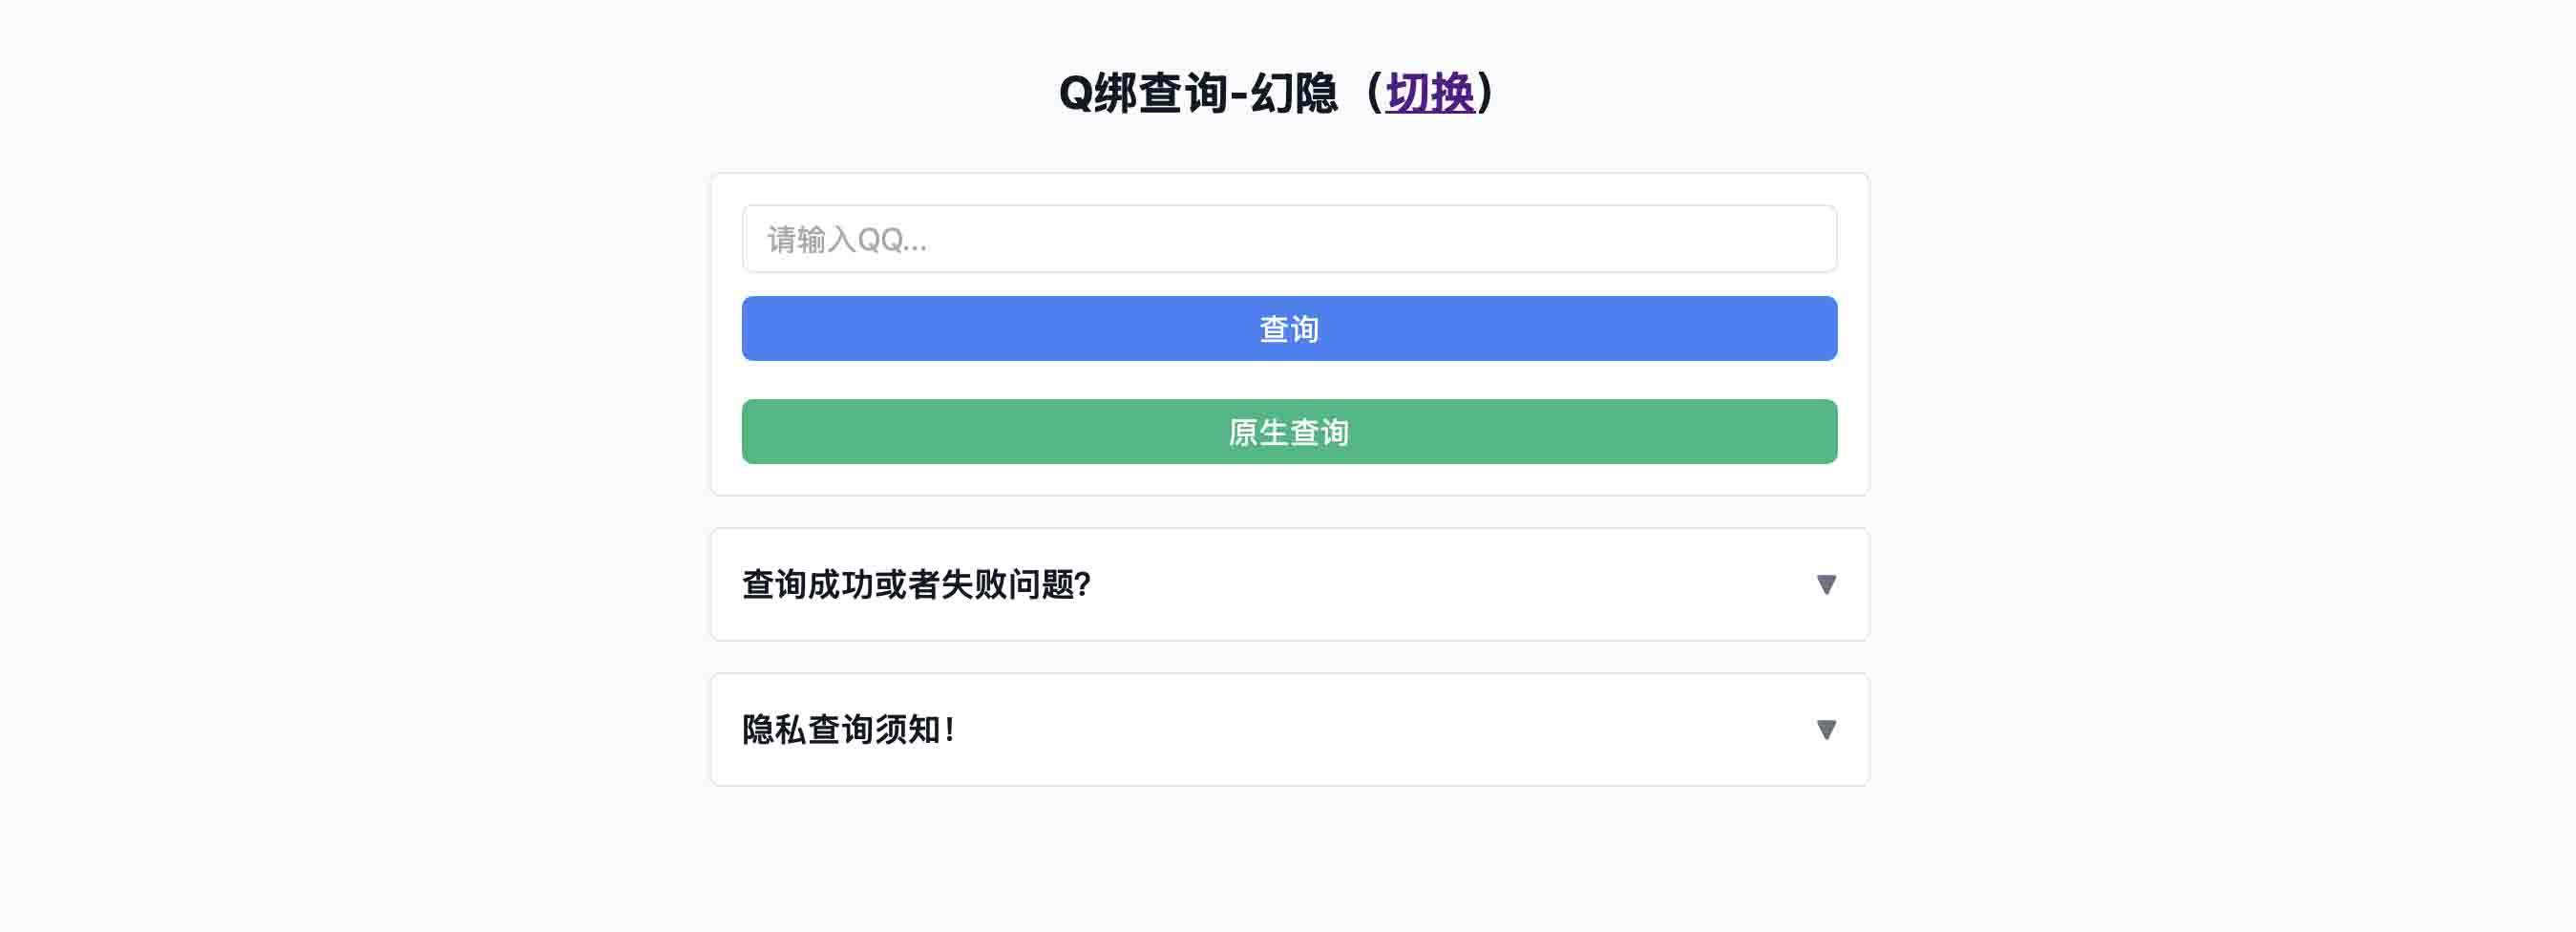Click the down triangle icon beside 查询成功或者失败问题

pos(1825,584)
